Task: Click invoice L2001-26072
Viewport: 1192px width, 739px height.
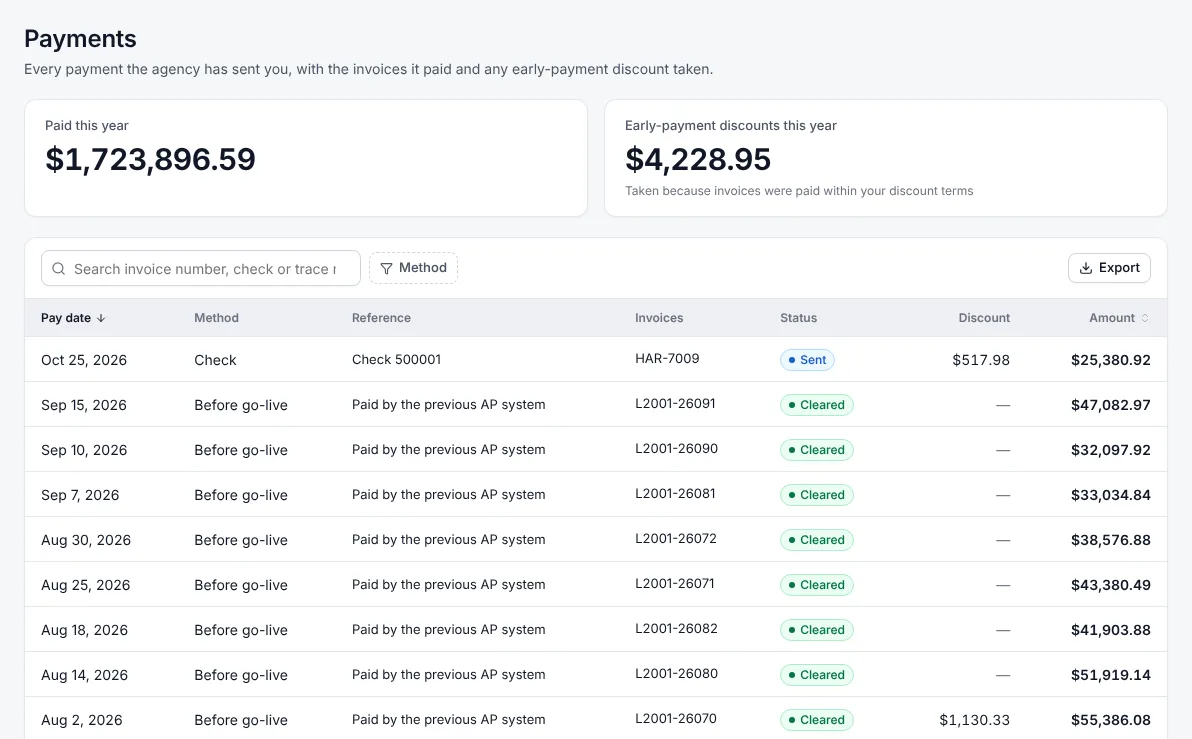Action: [676, 538]
